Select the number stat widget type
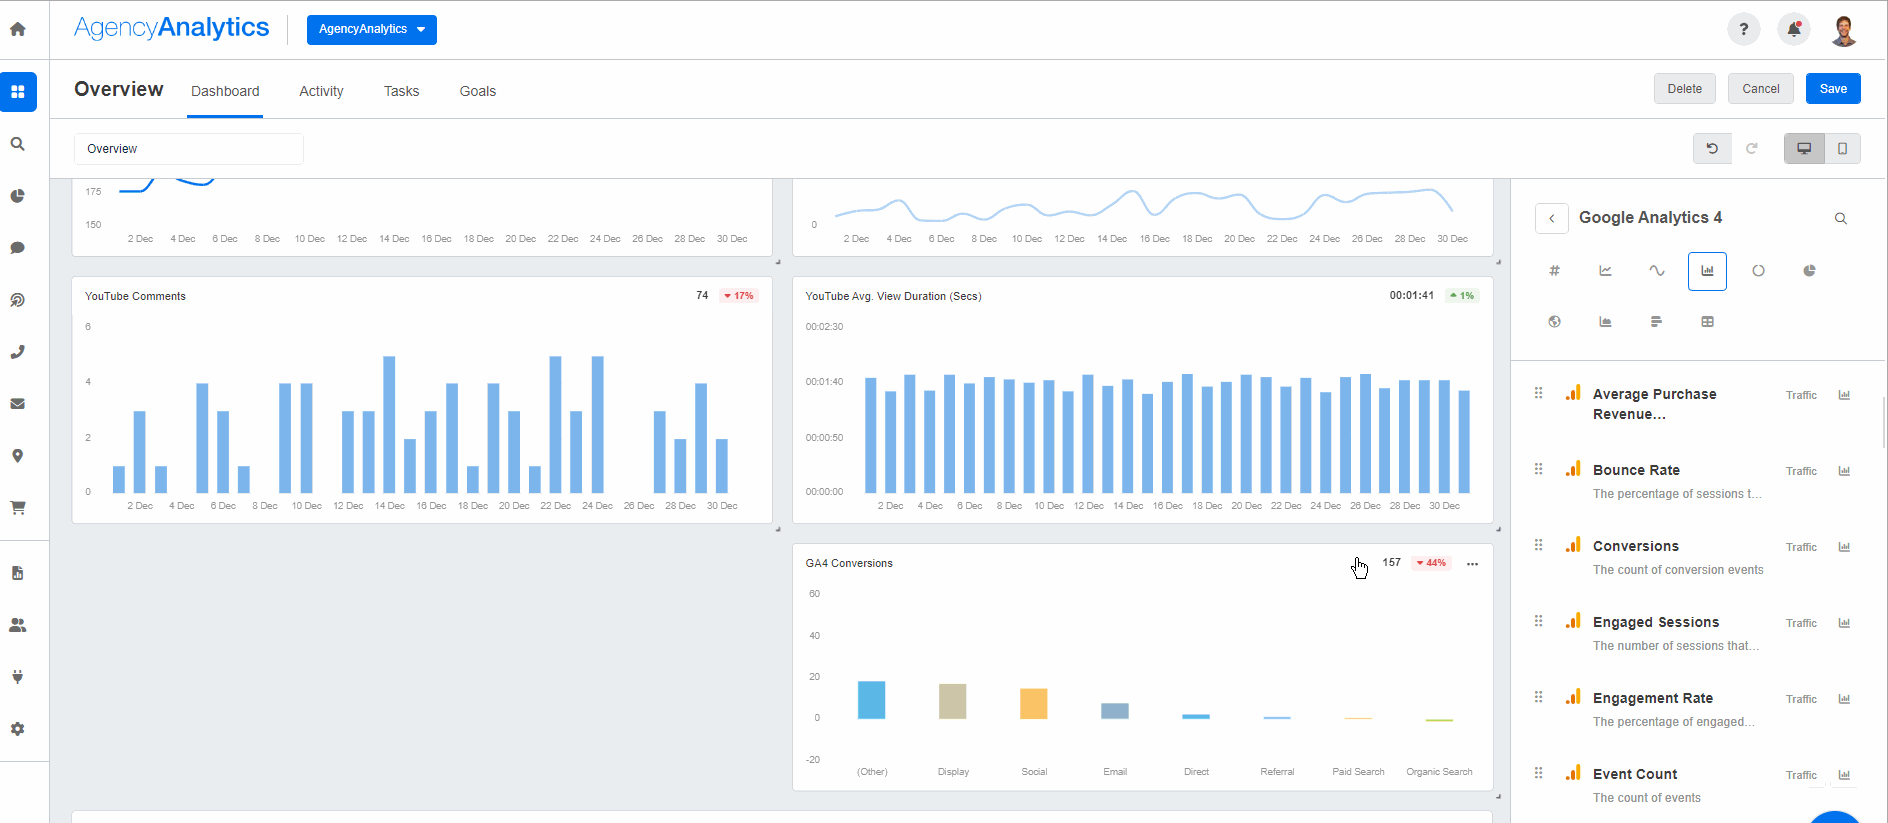Screen dimensions: 1888x823 pos(1555,271)
